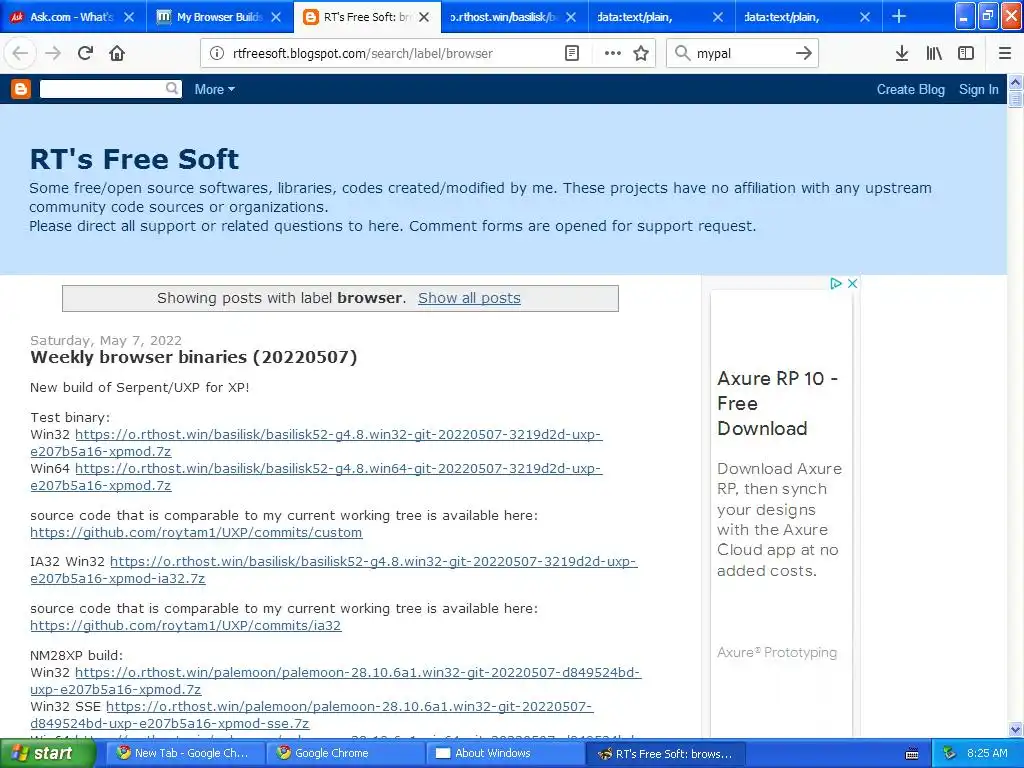Switch to About Windows taskbar item
This screenshot has height=768, width=1024.
(505, 753)
